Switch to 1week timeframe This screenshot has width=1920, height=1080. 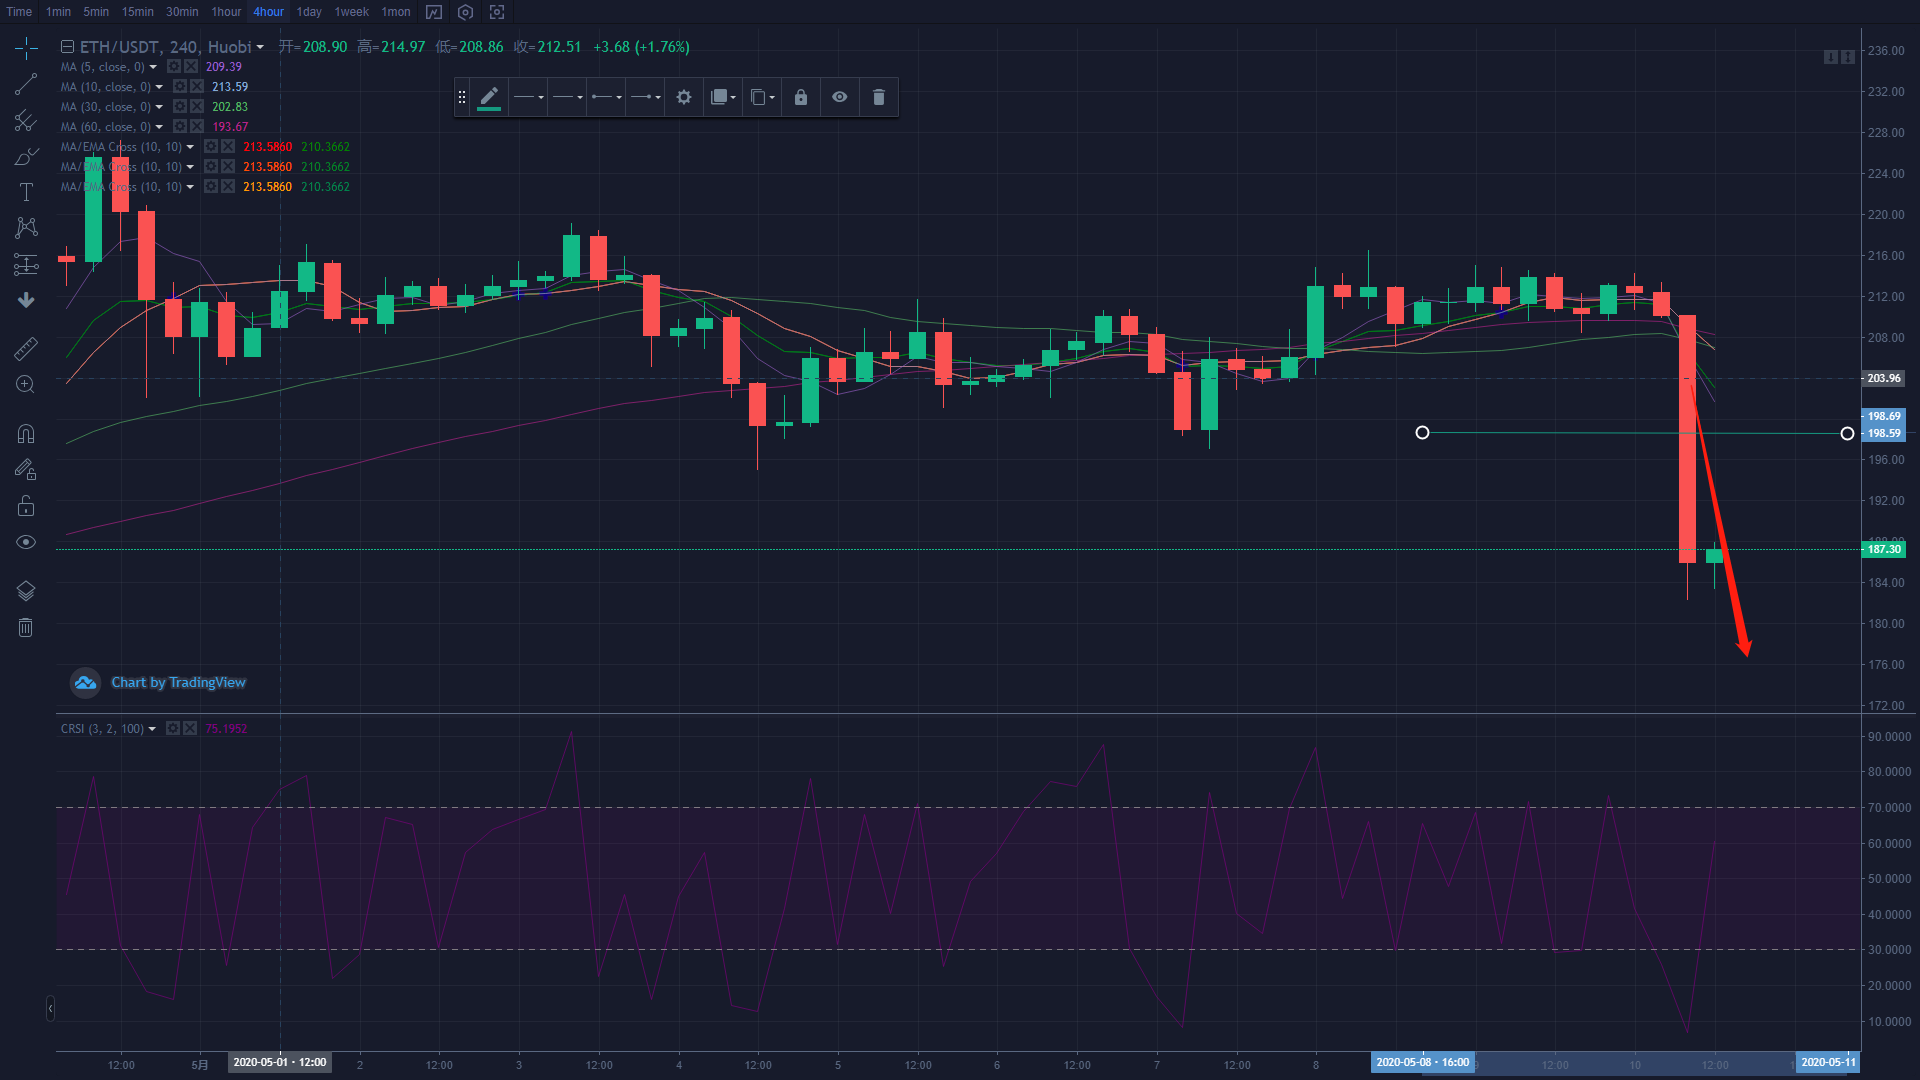[352, 12]
